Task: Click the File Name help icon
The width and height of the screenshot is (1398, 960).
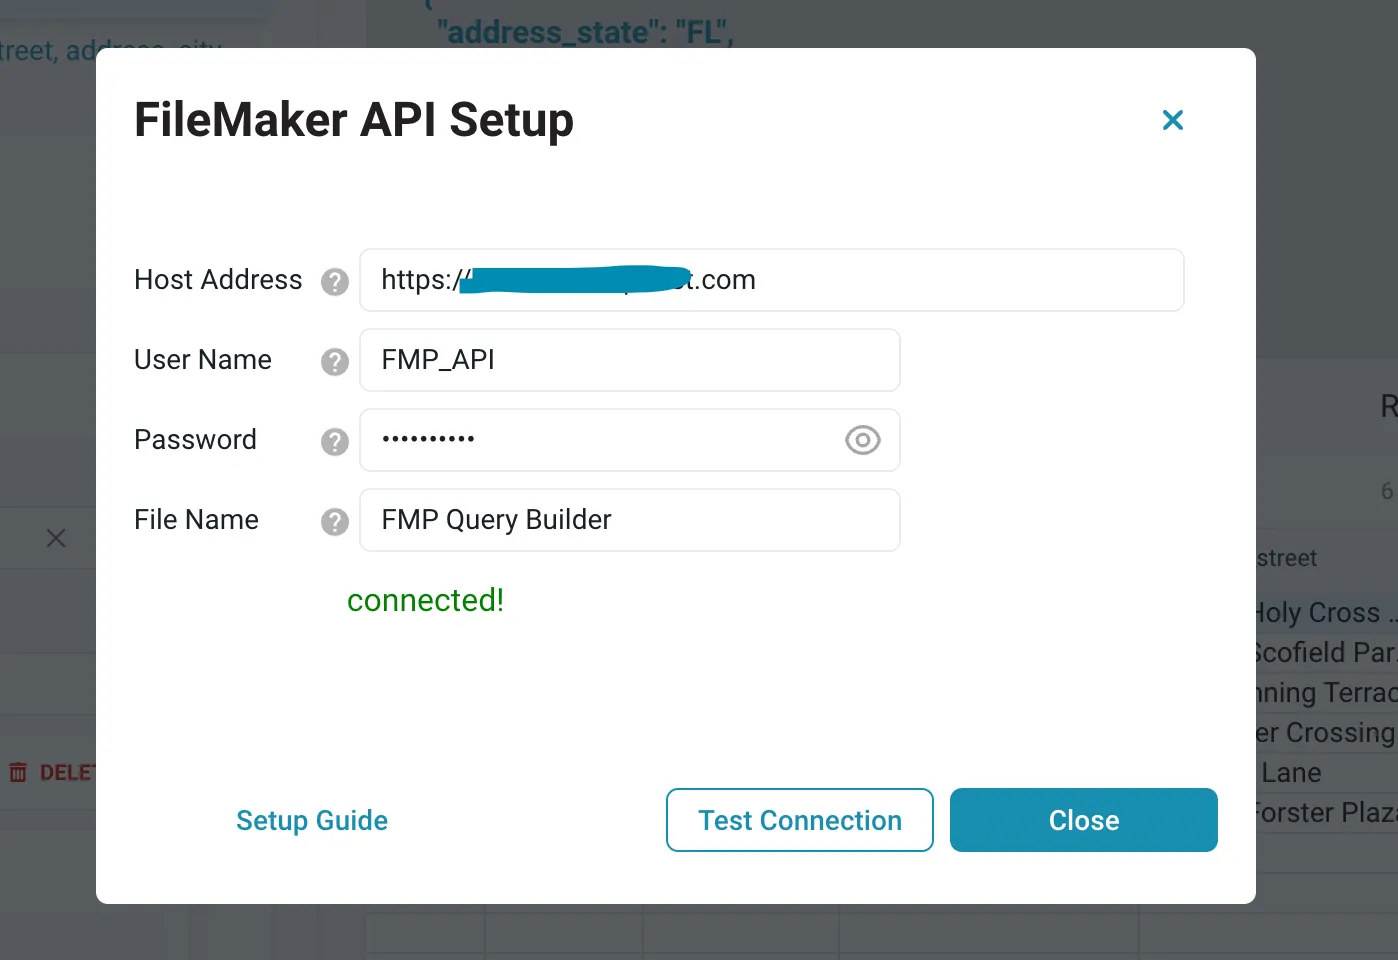Action: tap(335, 522)
